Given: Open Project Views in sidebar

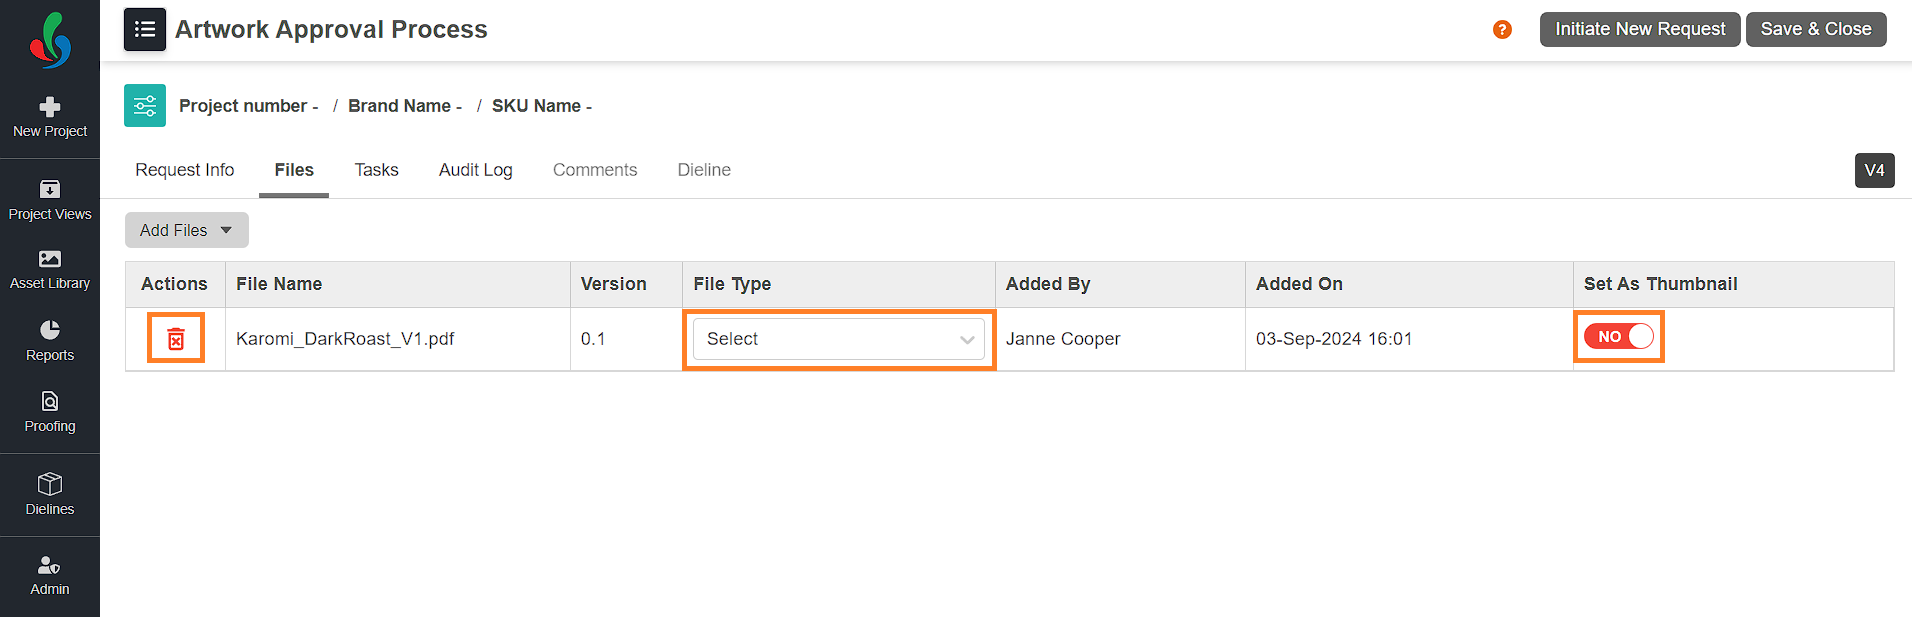Looking at the screenshot, I should pos(50,200).
